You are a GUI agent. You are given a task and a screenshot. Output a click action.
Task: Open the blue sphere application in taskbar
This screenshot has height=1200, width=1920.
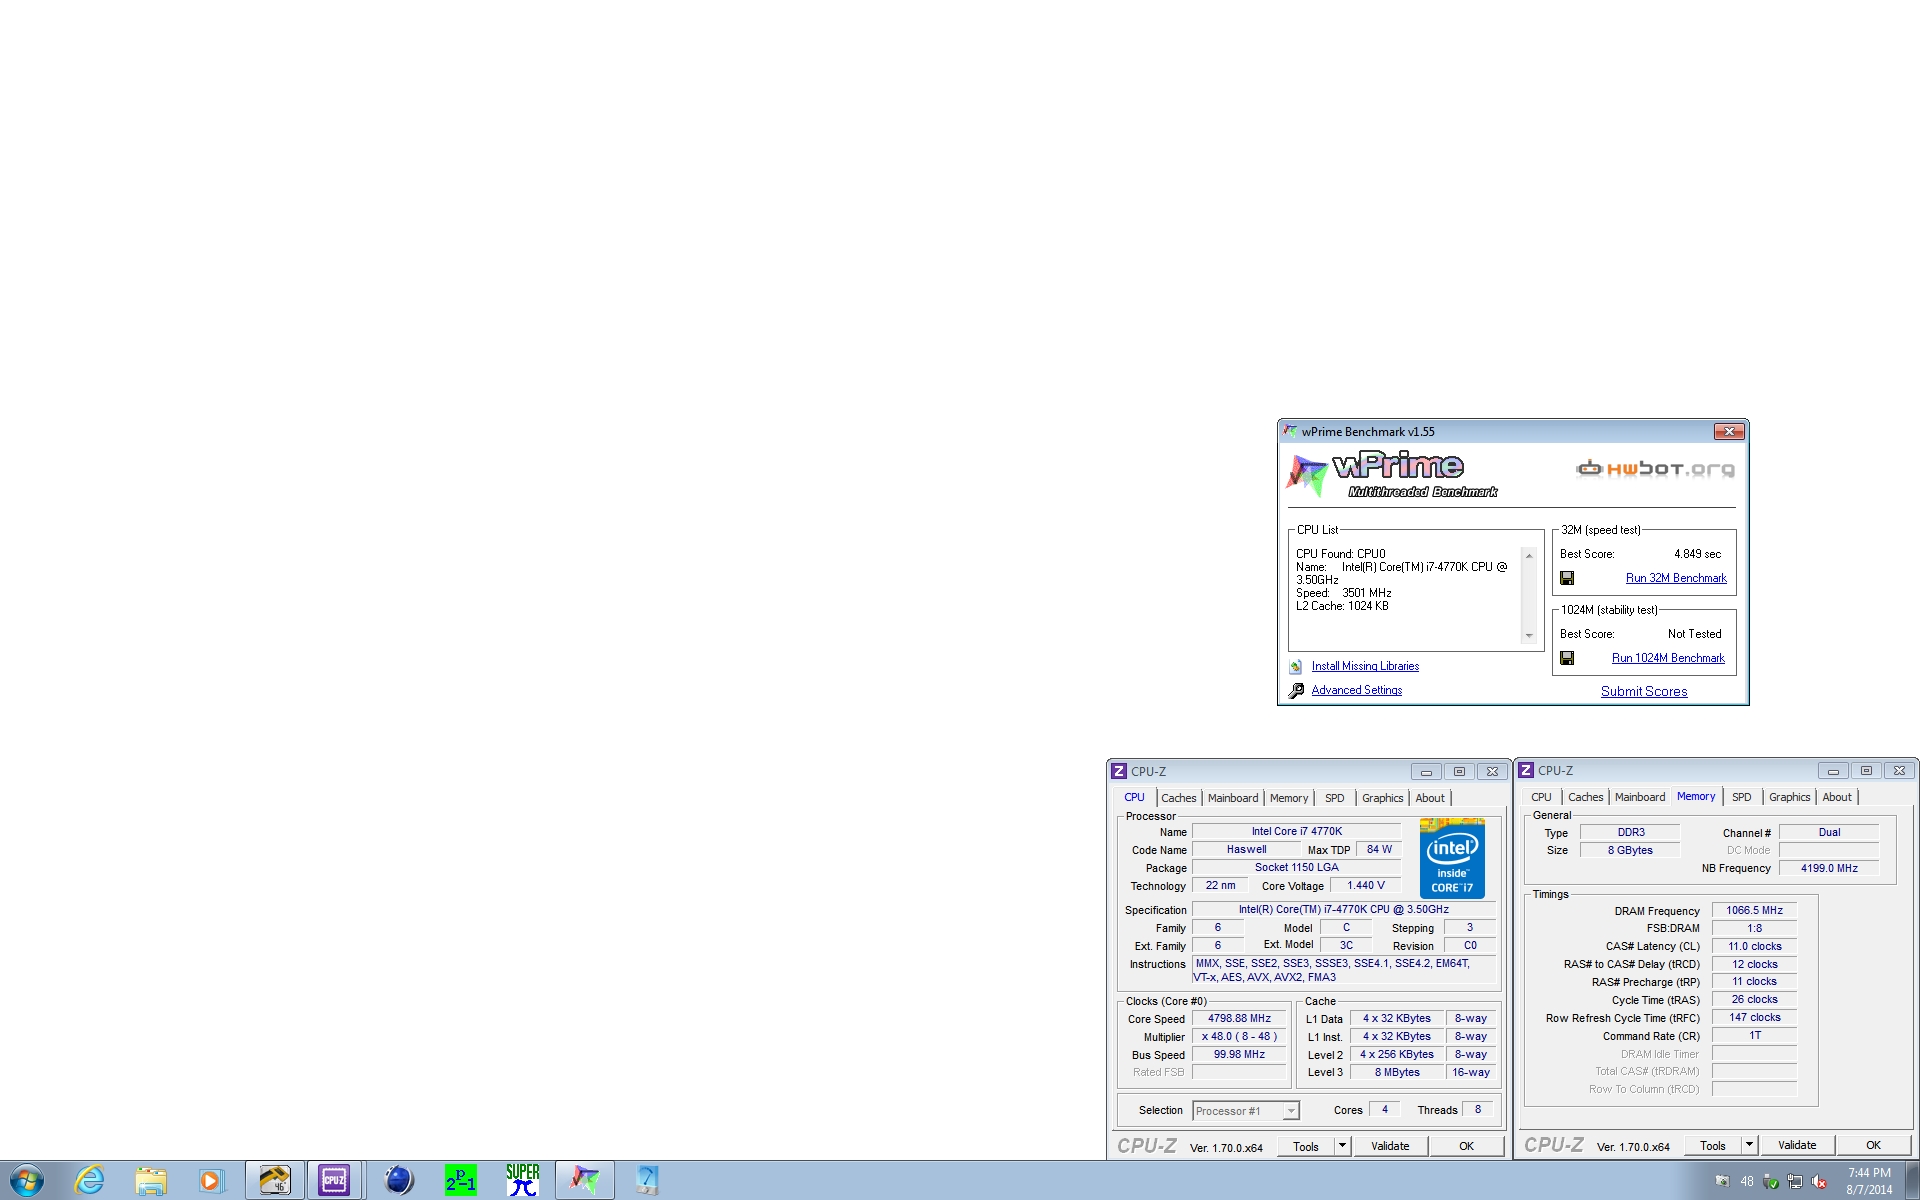pyautogui.click(x=398, y=1180)
